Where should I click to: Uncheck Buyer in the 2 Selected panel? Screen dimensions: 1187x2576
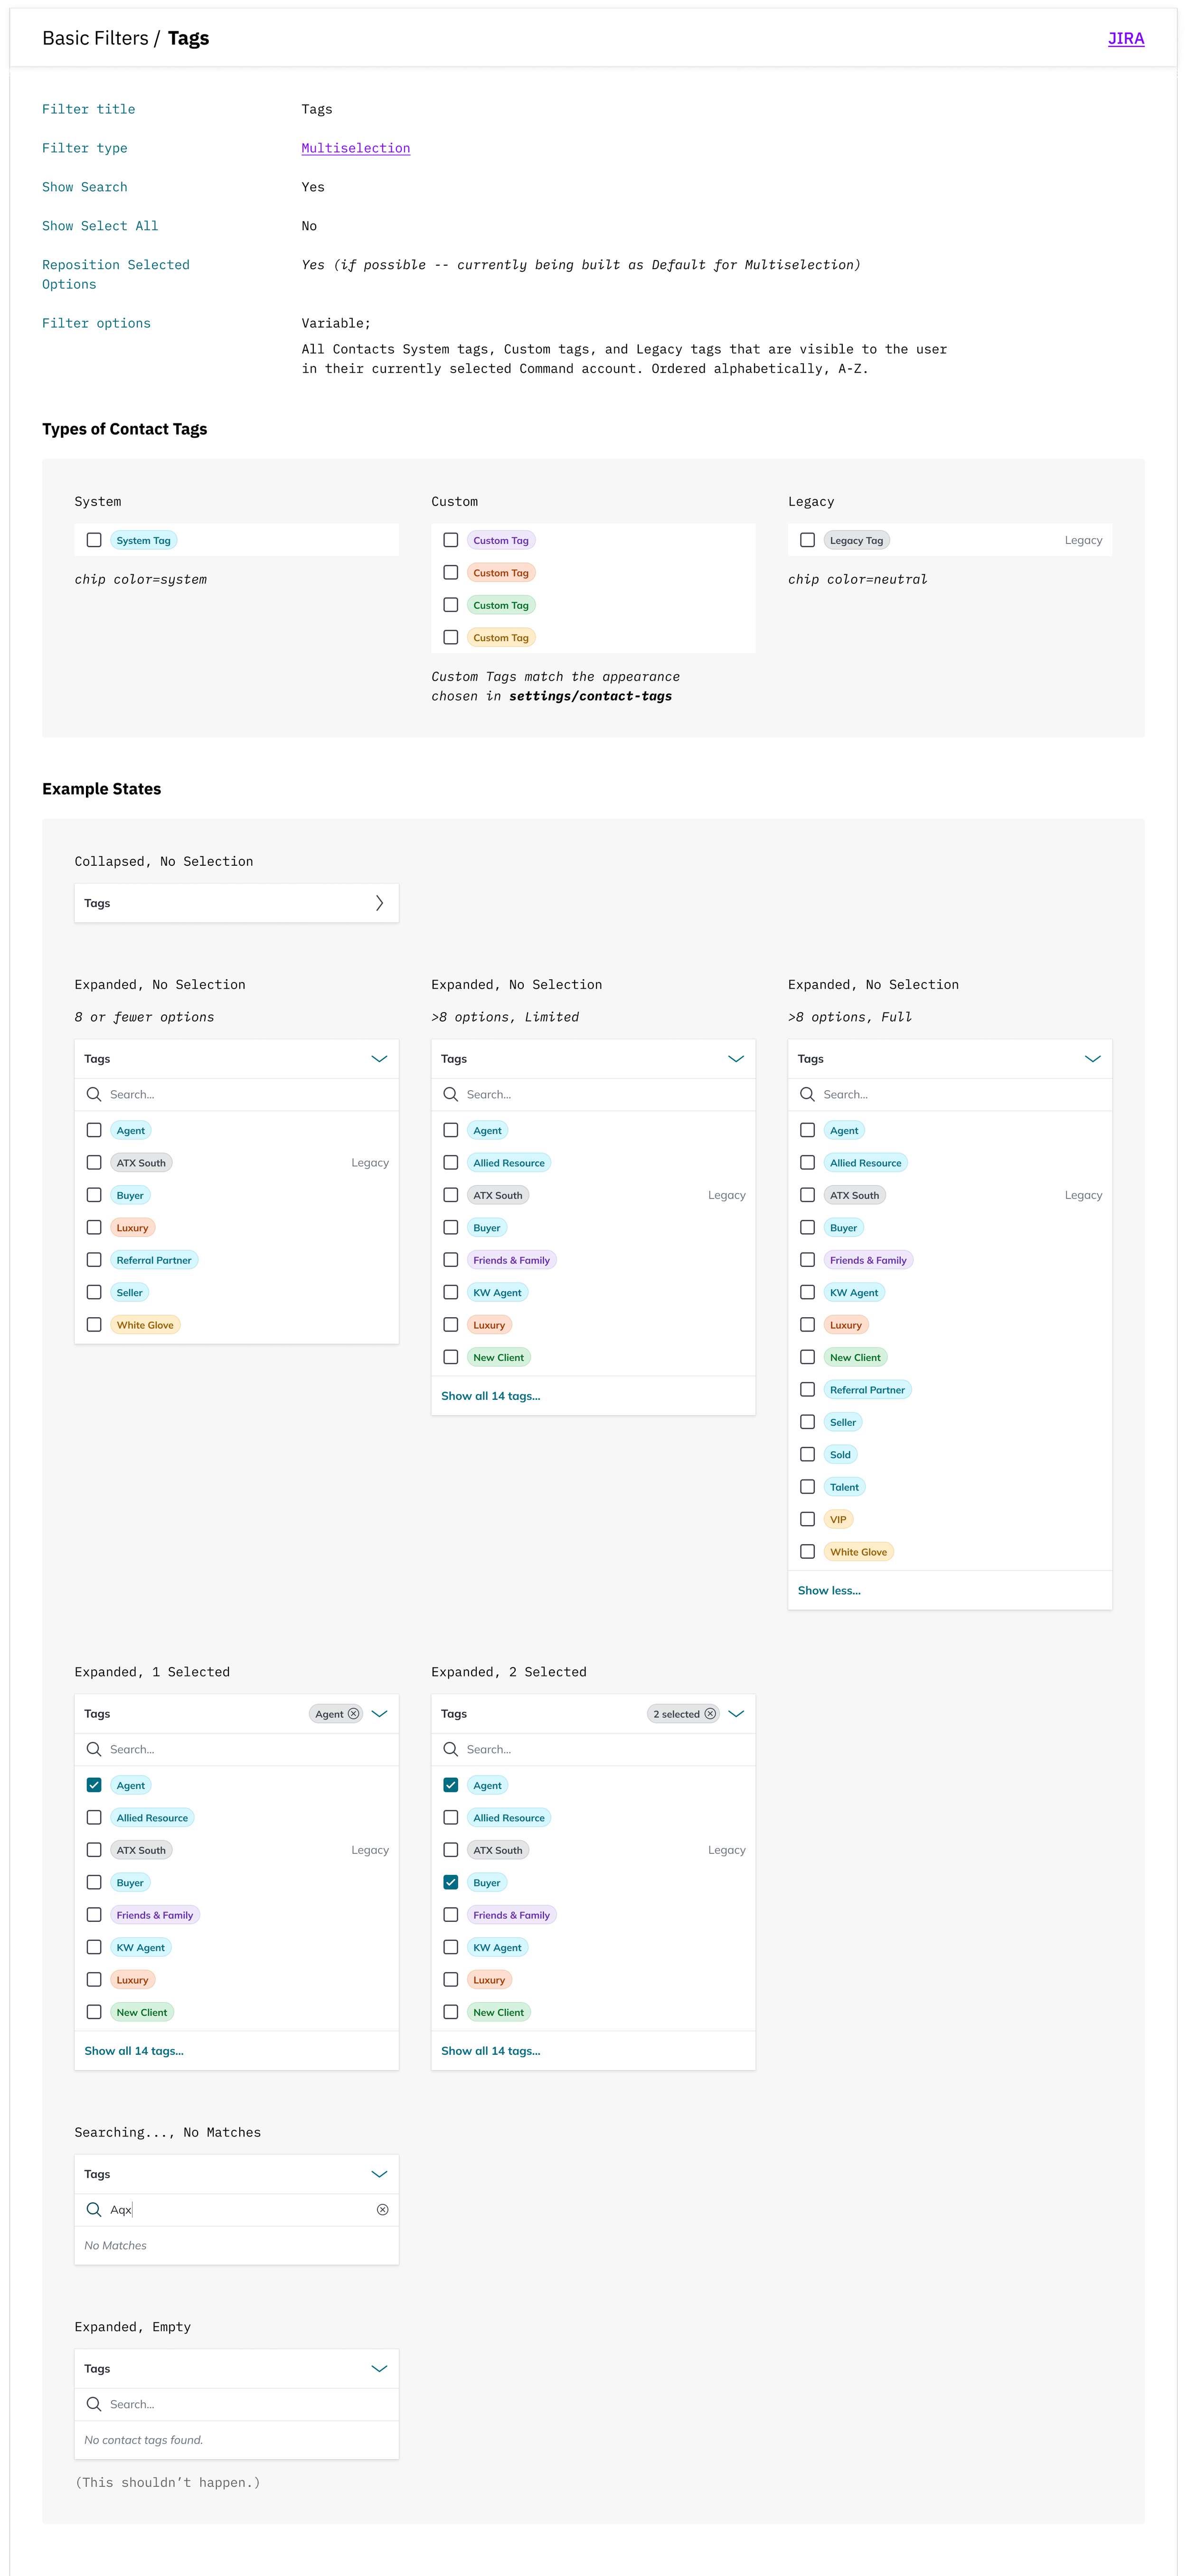coord(451,1882)
